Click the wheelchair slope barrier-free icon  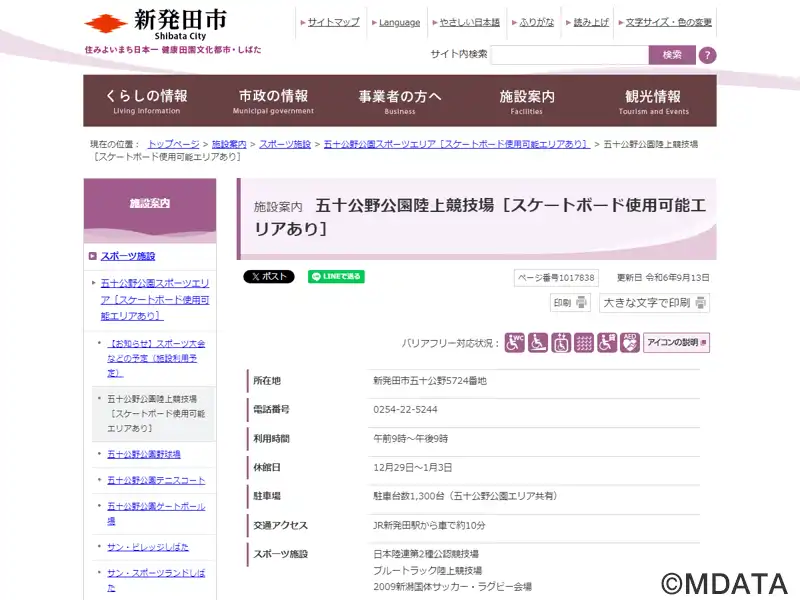click(538, 343)
